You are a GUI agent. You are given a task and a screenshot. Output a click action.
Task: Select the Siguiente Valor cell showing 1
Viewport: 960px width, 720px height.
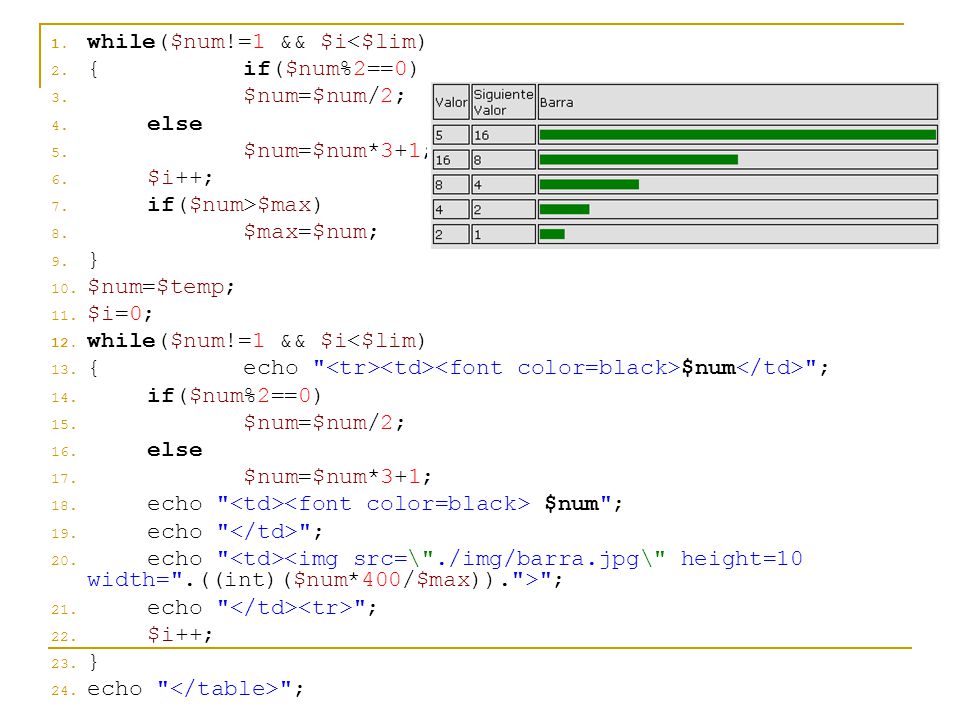[x=503, y=234]
